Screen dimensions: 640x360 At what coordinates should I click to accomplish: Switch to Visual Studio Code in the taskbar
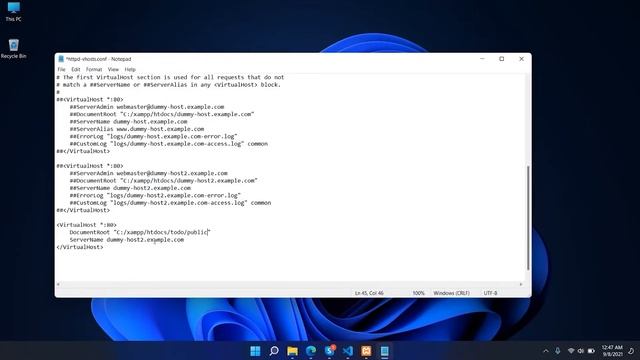coord(348,351)
